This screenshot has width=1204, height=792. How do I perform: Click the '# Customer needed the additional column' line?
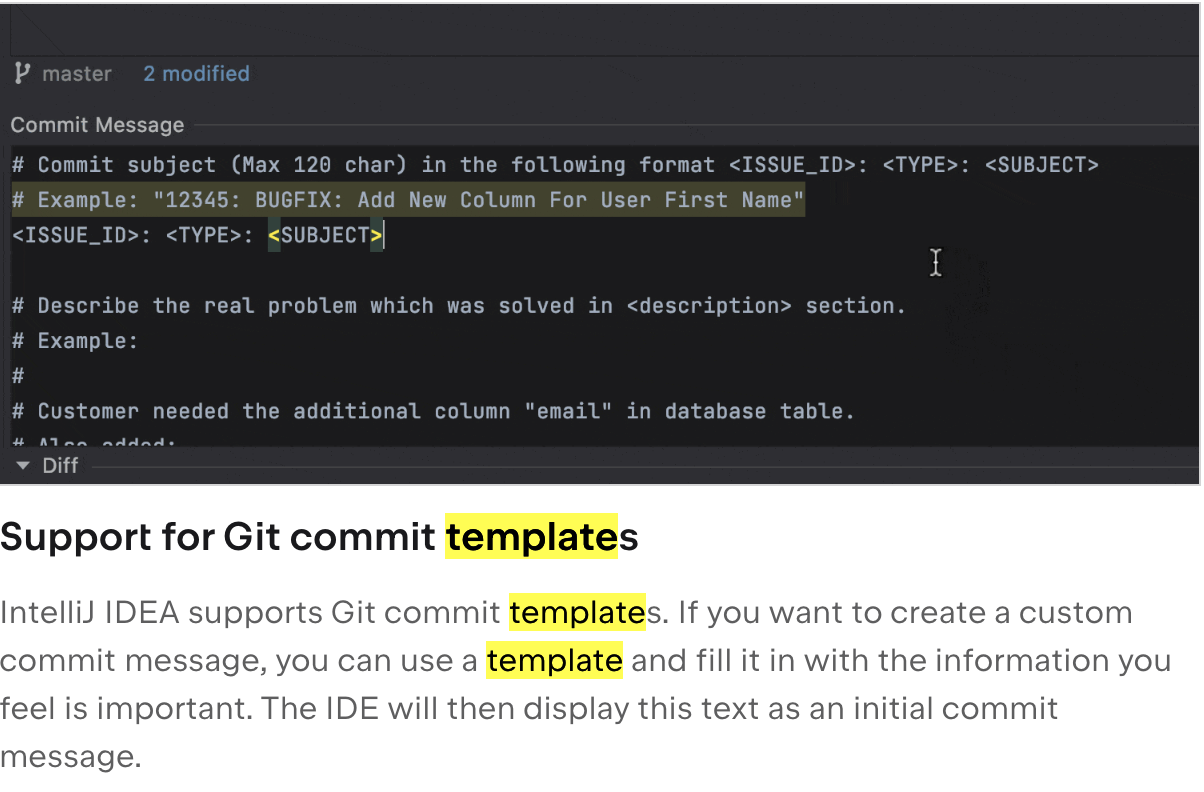click(x=433, y=411)
